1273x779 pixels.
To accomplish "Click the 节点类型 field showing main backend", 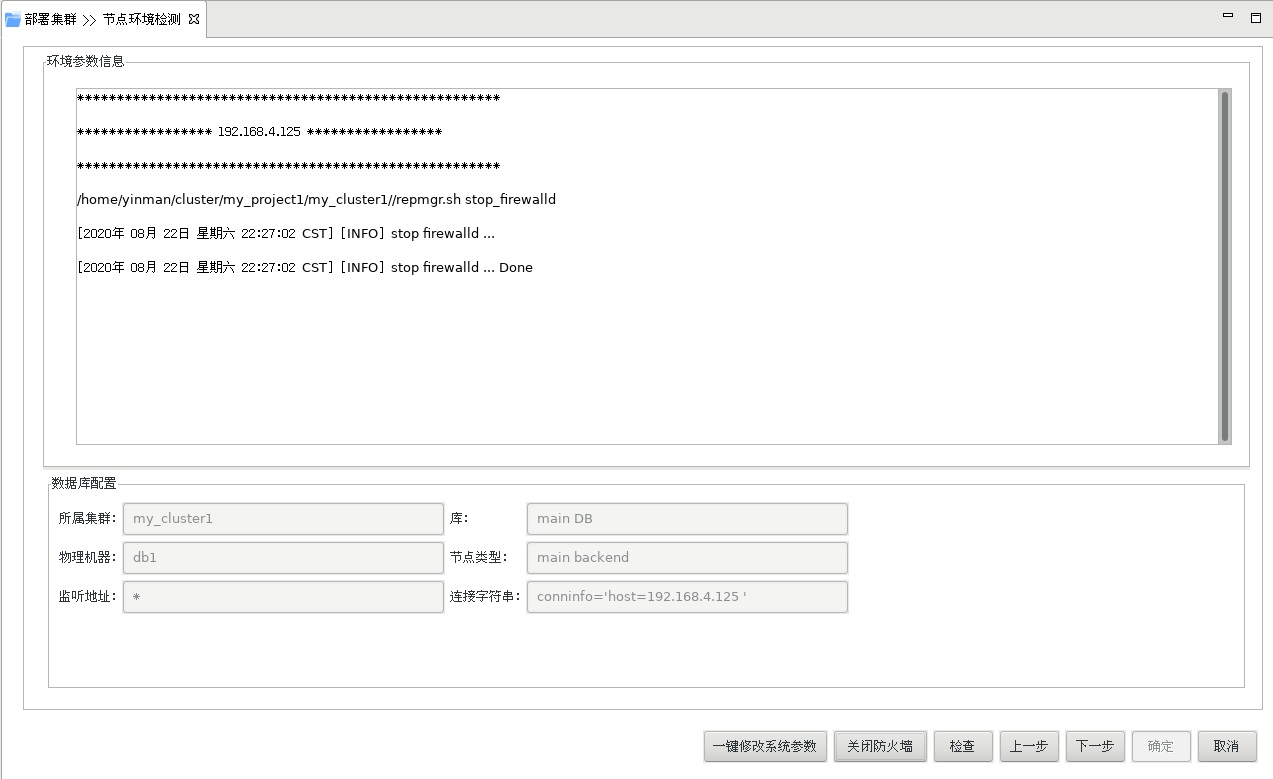I will [x=687, y=558].
